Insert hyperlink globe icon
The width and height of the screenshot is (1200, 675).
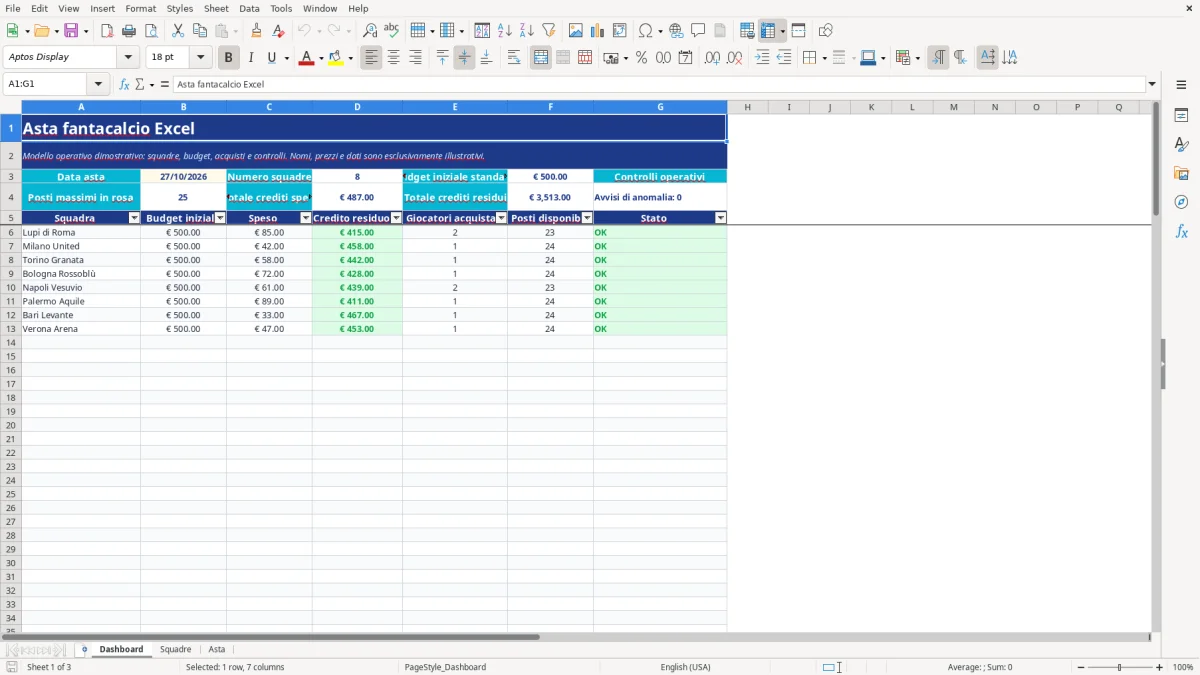(677, 31)
